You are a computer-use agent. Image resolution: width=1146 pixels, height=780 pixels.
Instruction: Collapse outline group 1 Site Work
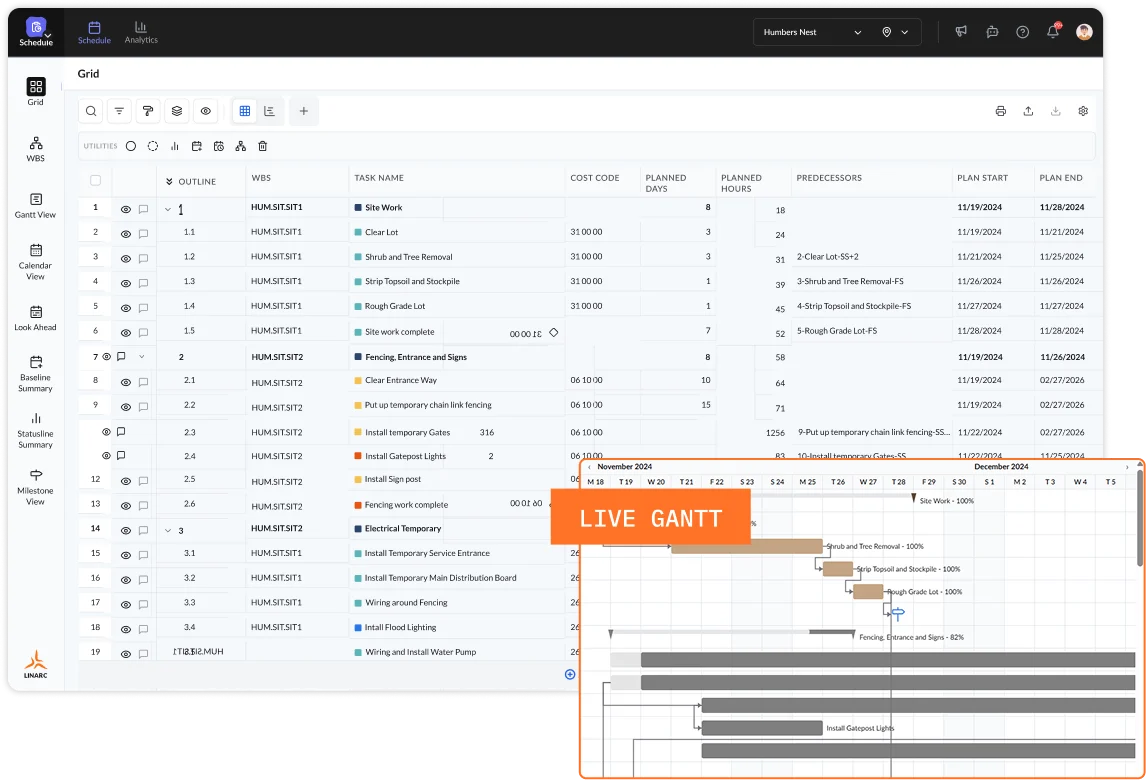click(x=168, y=210)
